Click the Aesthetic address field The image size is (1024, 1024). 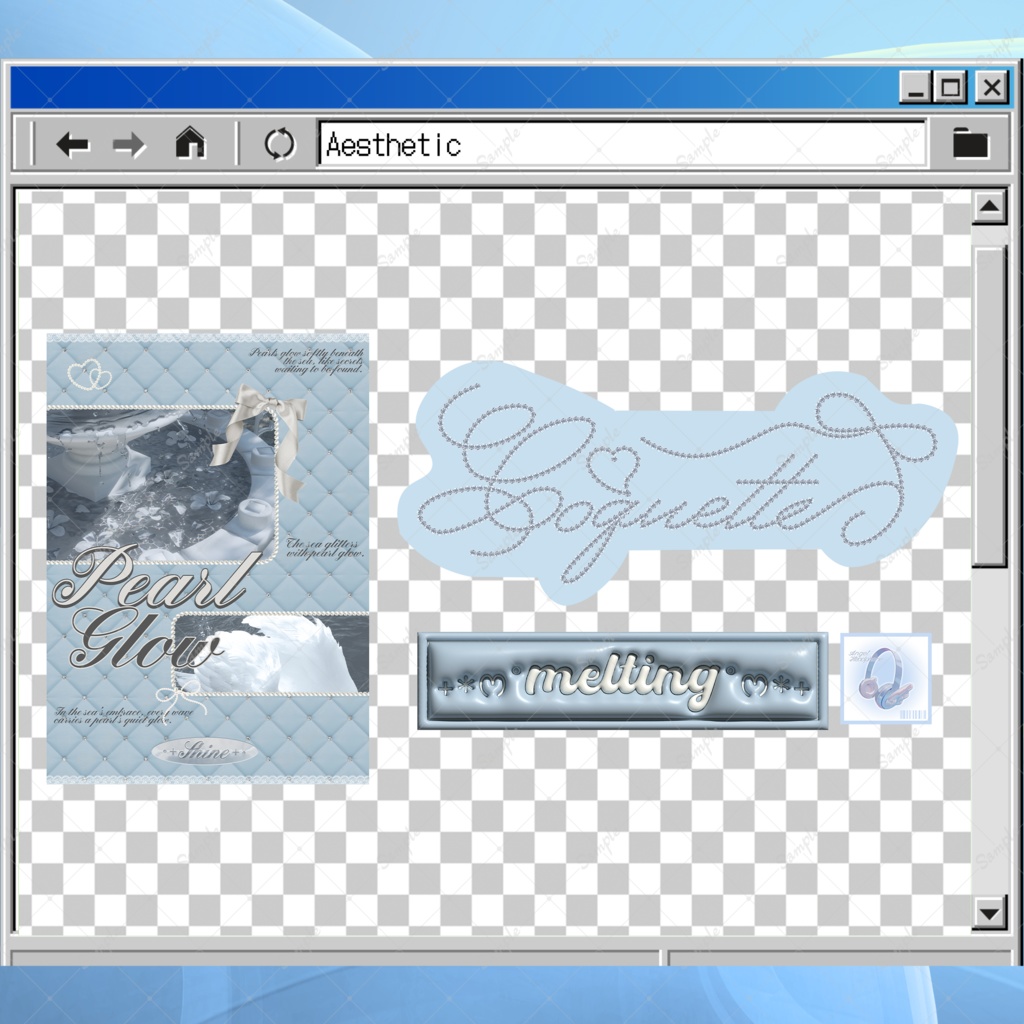622,144
